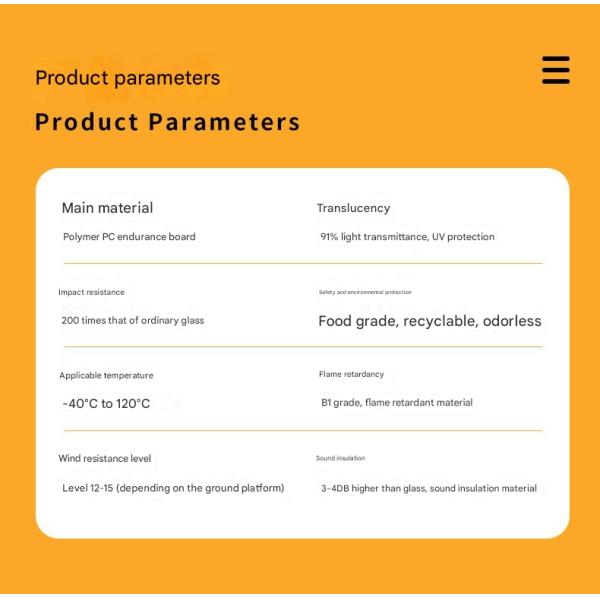Screen dimensions: 600x600
Task: Open the hamburger menu icon
Action: (556, 70)
